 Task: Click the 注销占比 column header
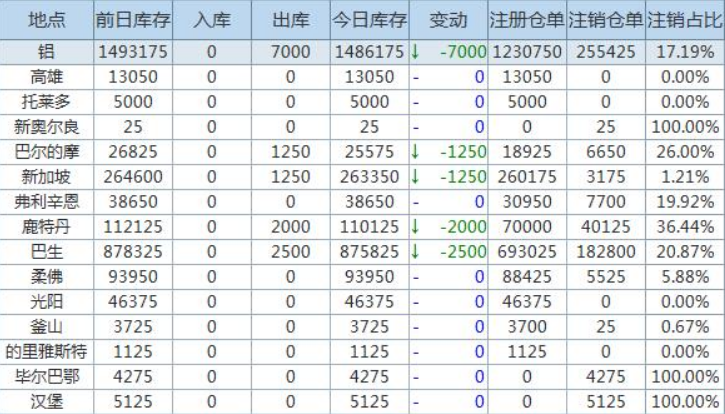pyautogui.click(x=685, y=20)
